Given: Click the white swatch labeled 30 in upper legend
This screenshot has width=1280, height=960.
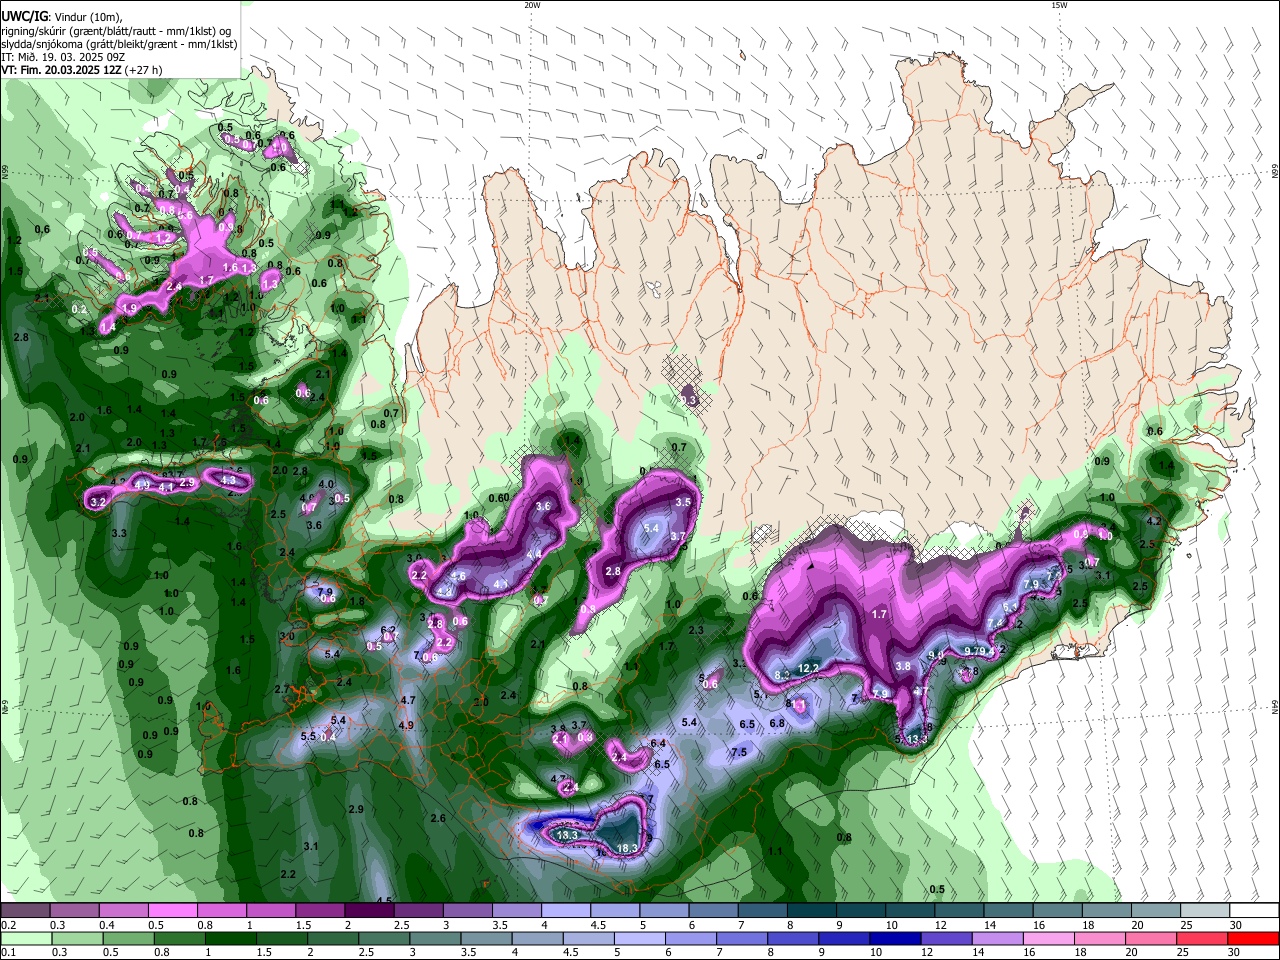Looking at the screenshot, I should [1254, 910].
